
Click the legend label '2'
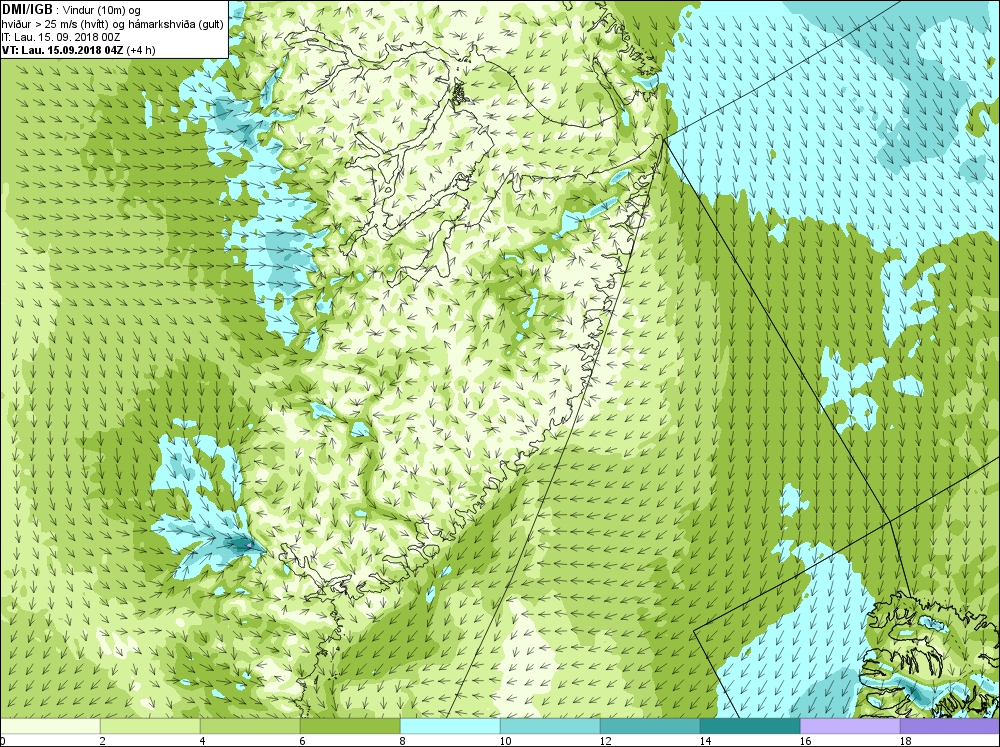coord(103,741)
